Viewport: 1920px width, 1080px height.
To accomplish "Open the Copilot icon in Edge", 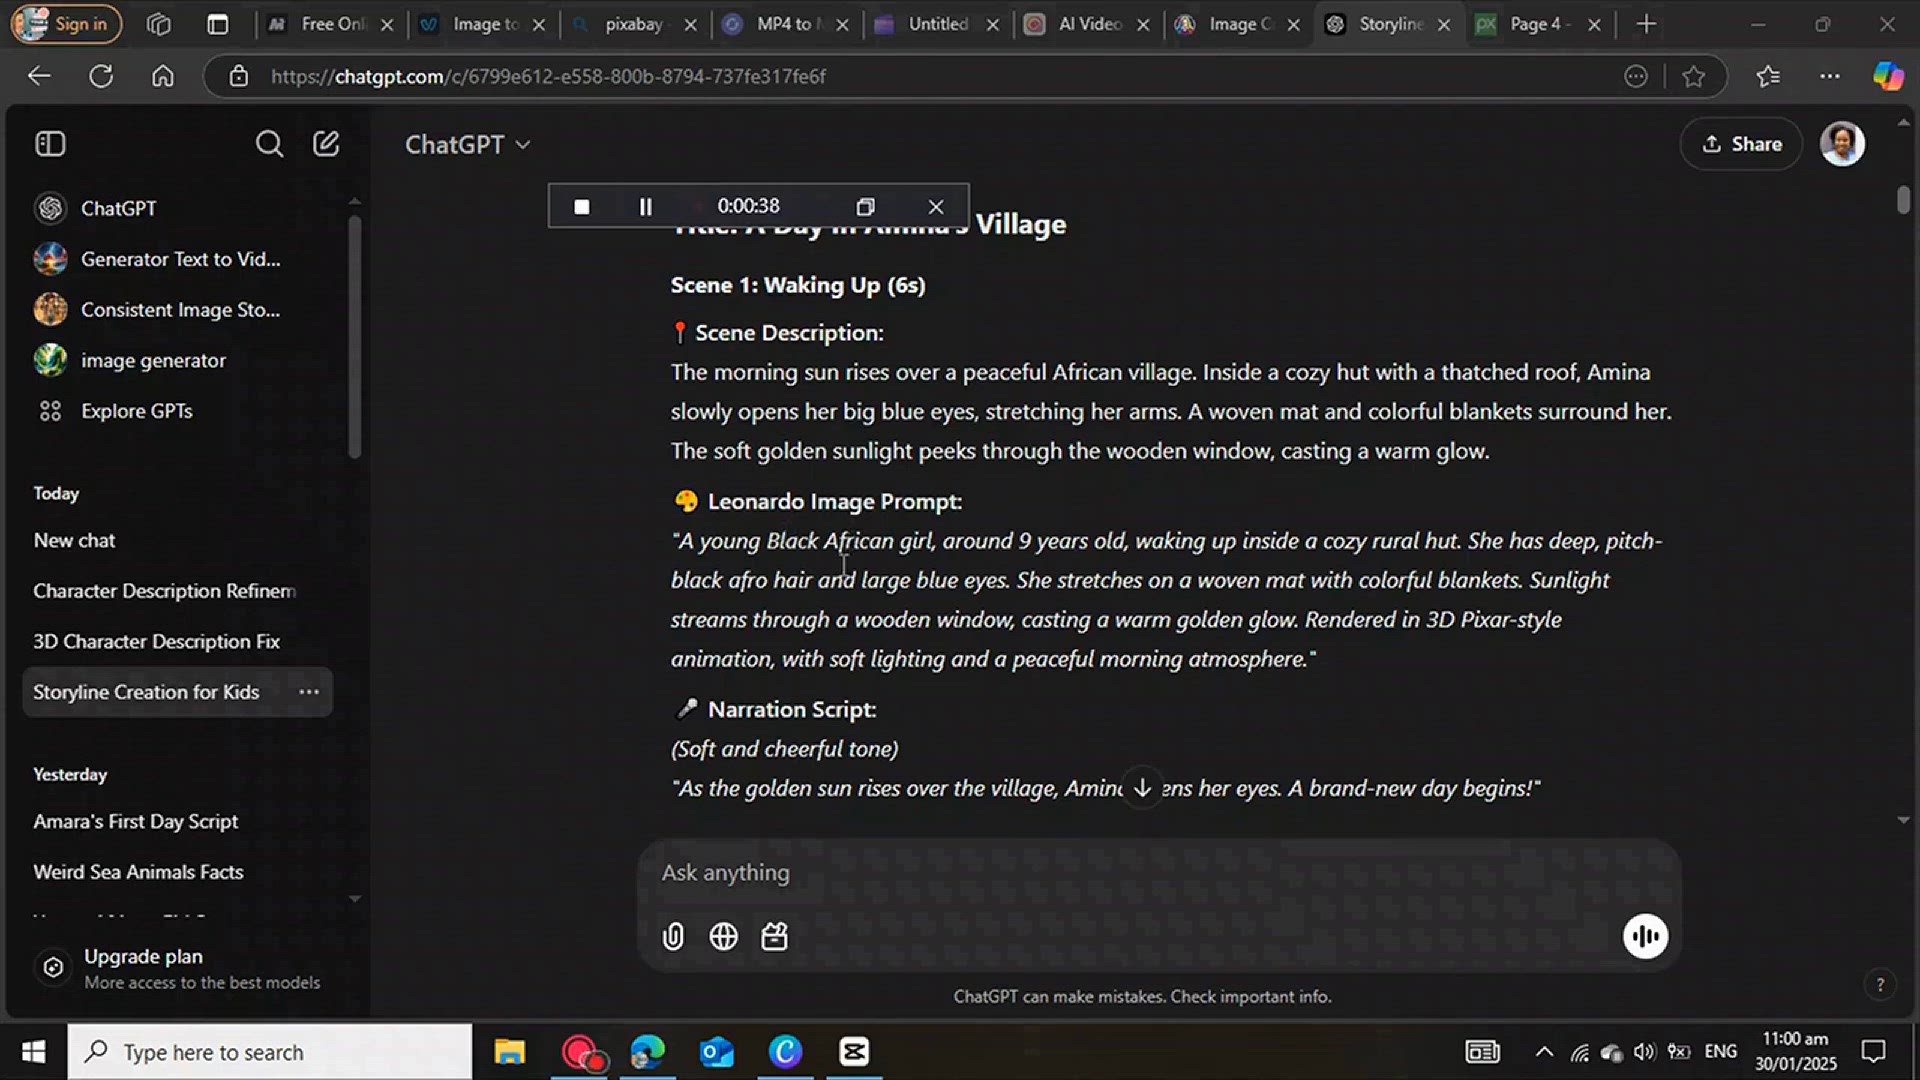I will pos(1888,76).
